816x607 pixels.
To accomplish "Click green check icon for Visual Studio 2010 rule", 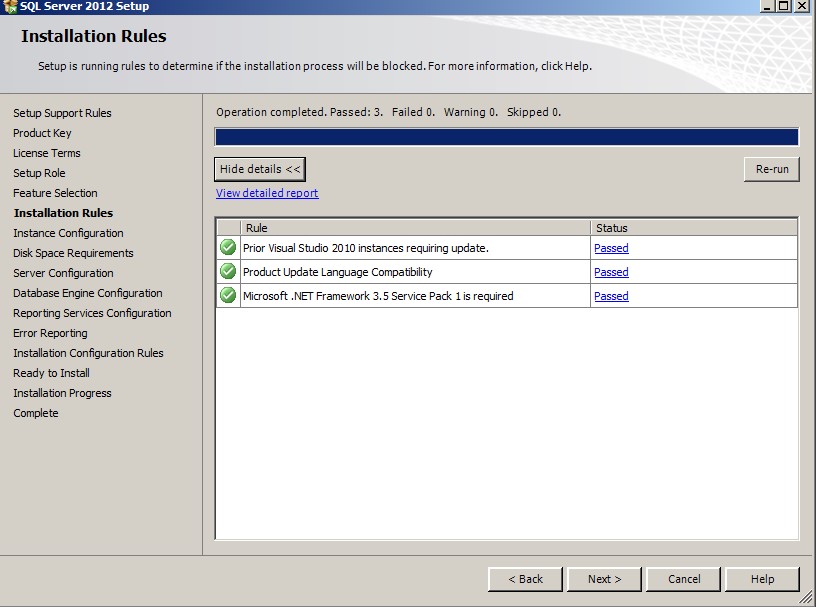I will tap(228, 247).
